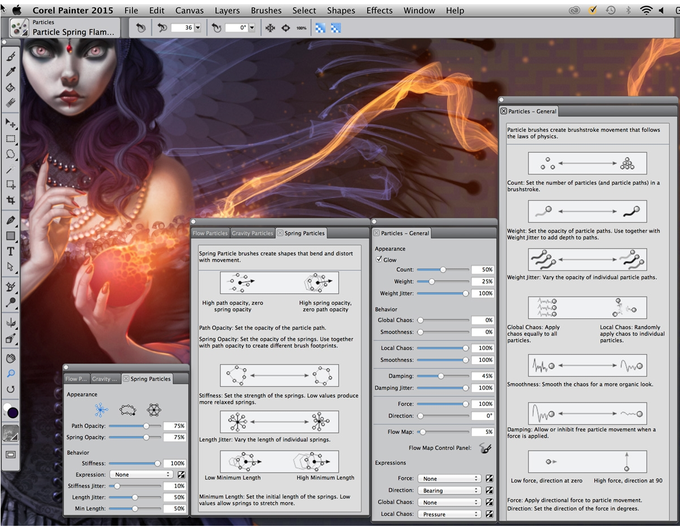
Task: Adjust the Weight slider
Action: tap(442, 282)
